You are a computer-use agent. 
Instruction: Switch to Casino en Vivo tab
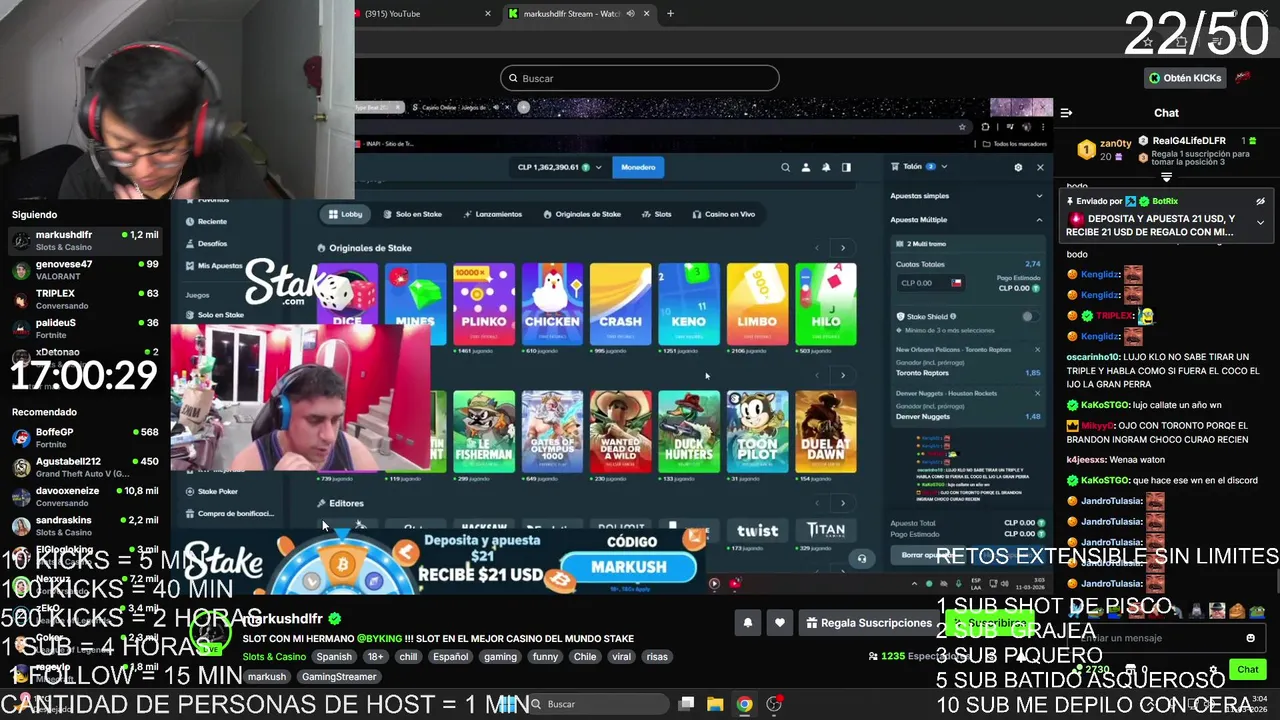click(724, 214)
